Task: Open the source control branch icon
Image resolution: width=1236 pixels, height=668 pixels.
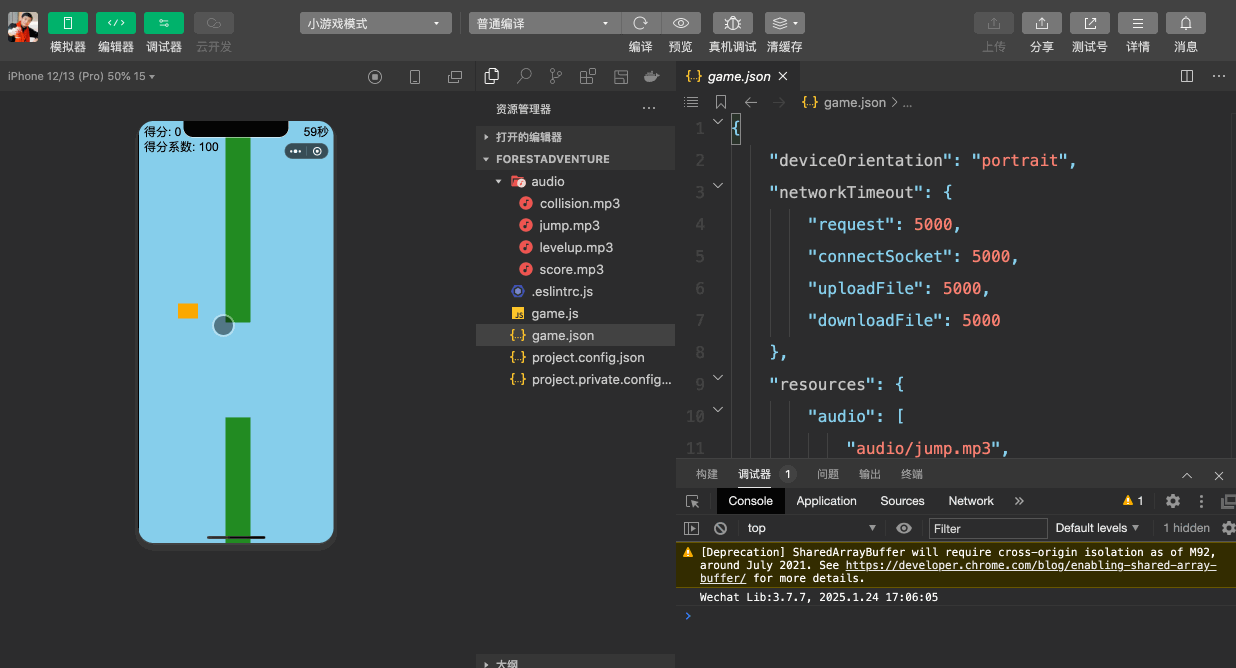Action: [x=556, y=76]
